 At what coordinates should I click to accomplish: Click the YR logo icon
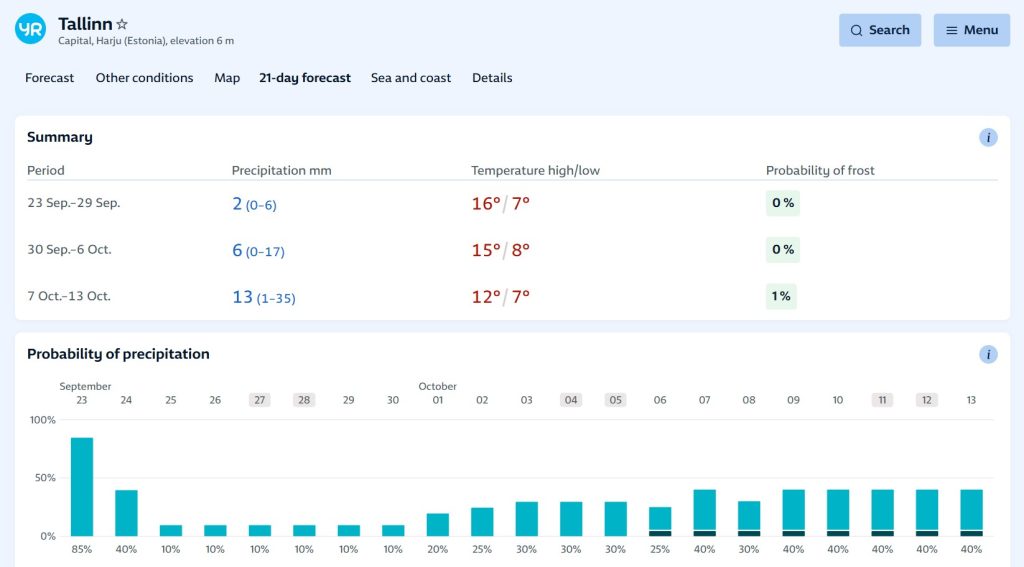click(x=30, y=29)
